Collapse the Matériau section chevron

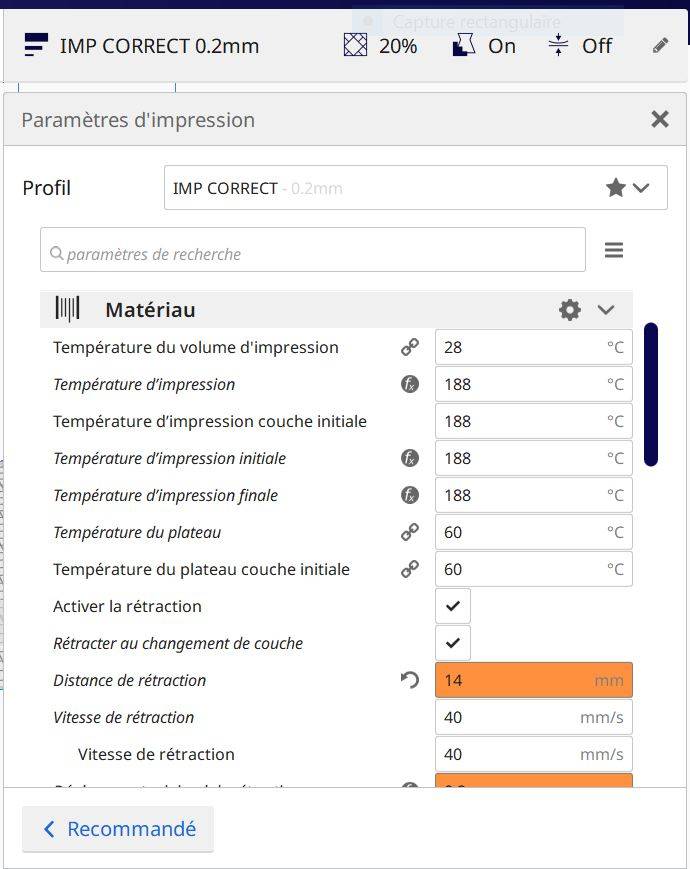606,310
